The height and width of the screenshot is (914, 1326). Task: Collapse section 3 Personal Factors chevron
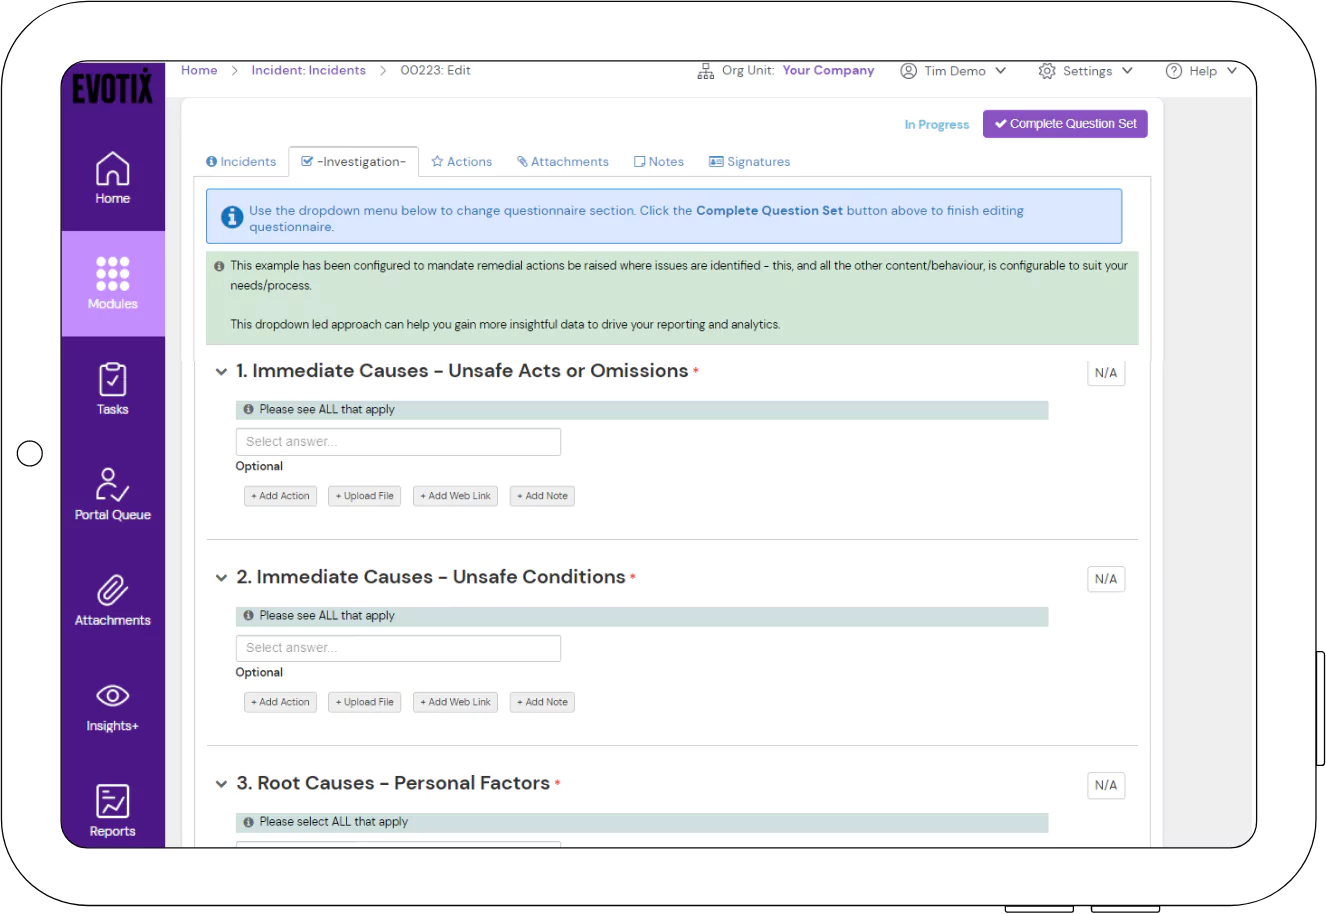(221, 784)
